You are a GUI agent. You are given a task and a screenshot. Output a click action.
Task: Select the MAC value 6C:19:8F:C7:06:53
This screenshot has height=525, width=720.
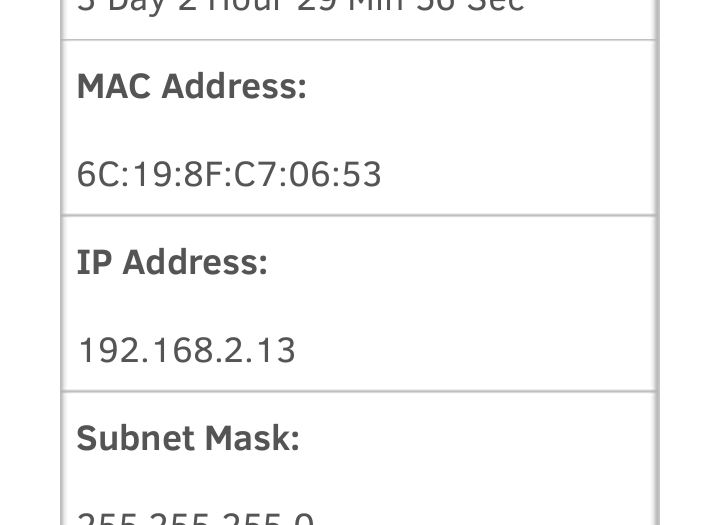click(229, 175)
